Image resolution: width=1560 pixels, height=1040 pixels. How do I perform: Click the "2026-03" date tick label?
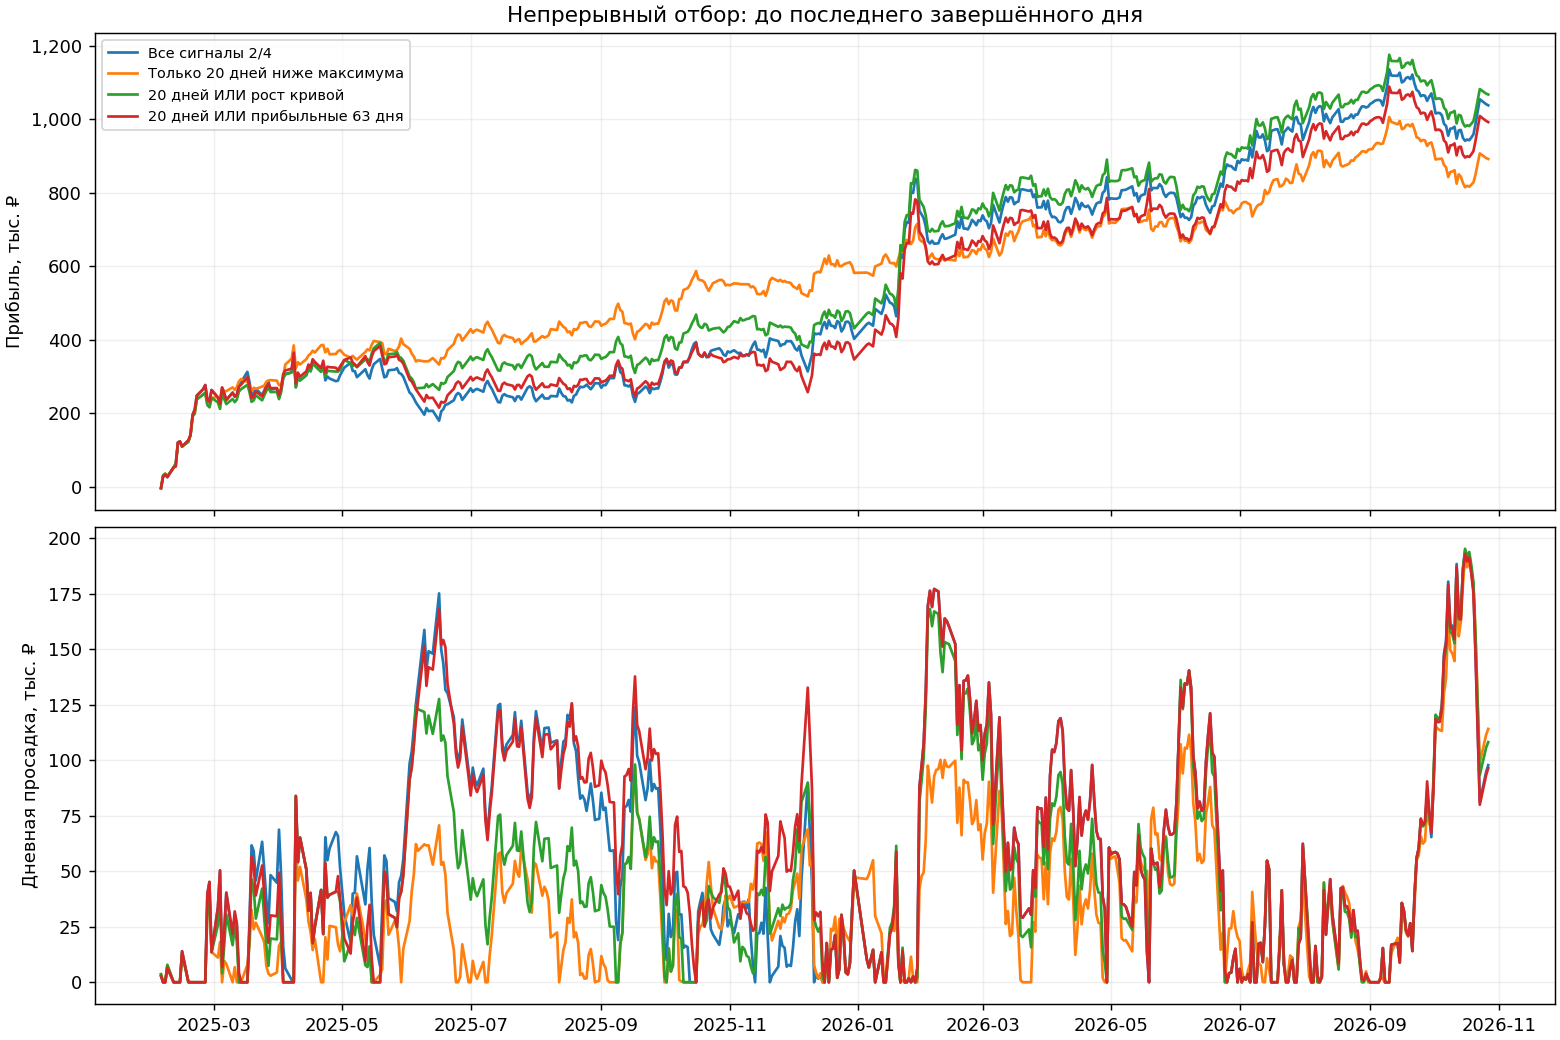[x=983, y=1025]
